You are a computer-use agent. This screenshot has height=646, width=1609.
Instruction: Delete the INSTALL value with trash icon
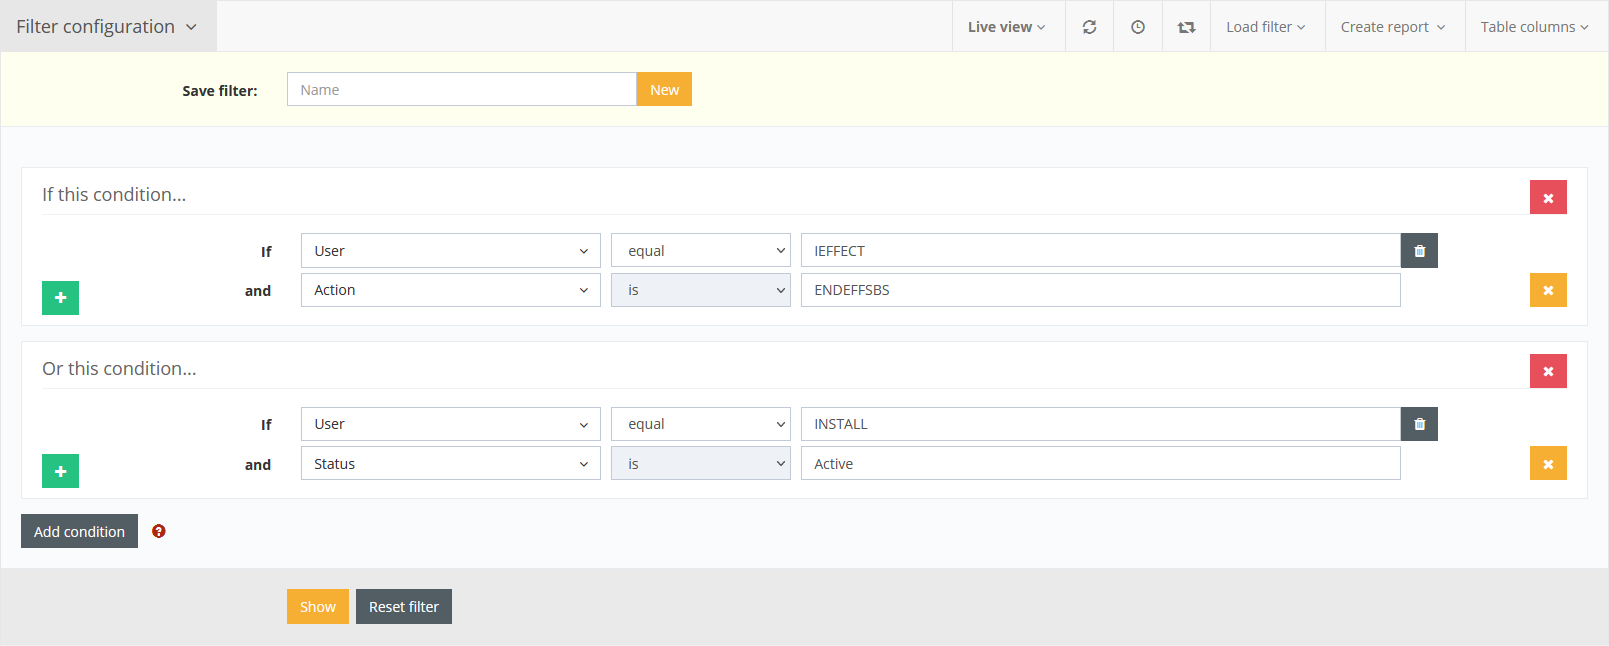coord(1419,424)
